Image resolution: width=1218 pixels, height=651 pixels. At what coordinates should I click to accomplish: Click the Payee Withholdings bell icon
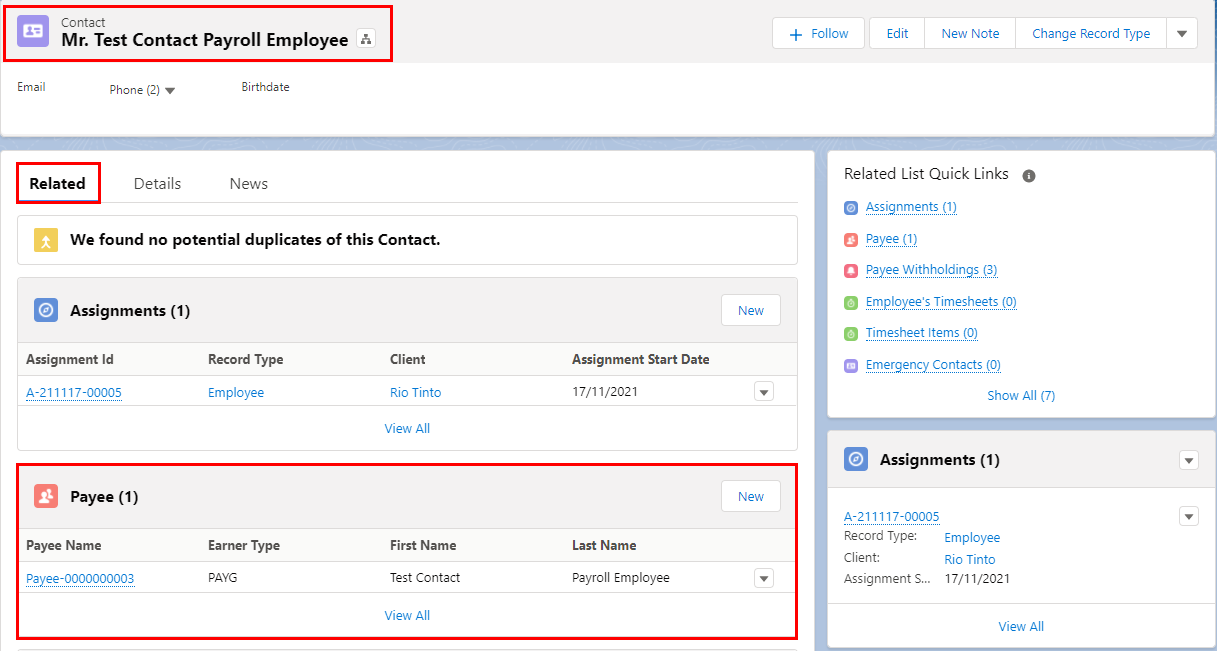click(851, 271)
